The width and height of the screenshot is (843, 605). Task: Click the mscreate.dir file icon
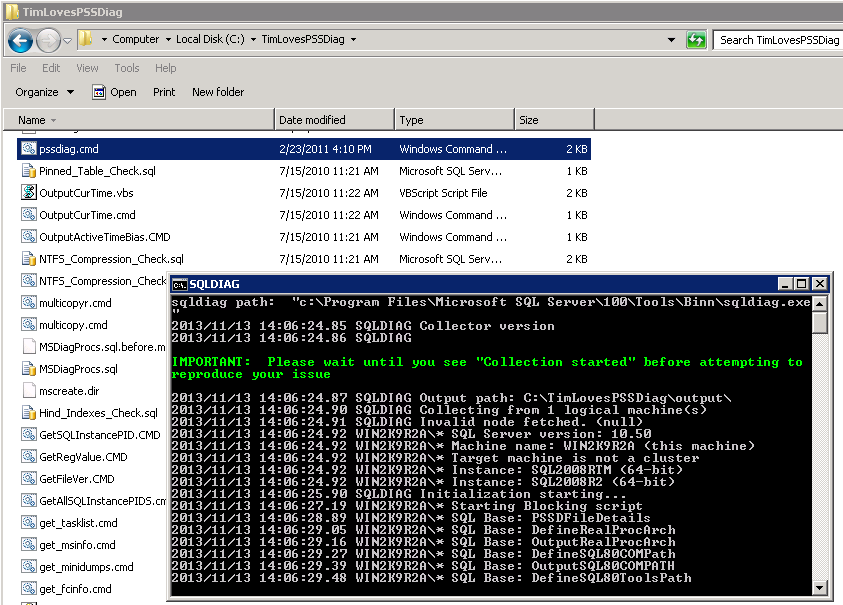point(29,391)
